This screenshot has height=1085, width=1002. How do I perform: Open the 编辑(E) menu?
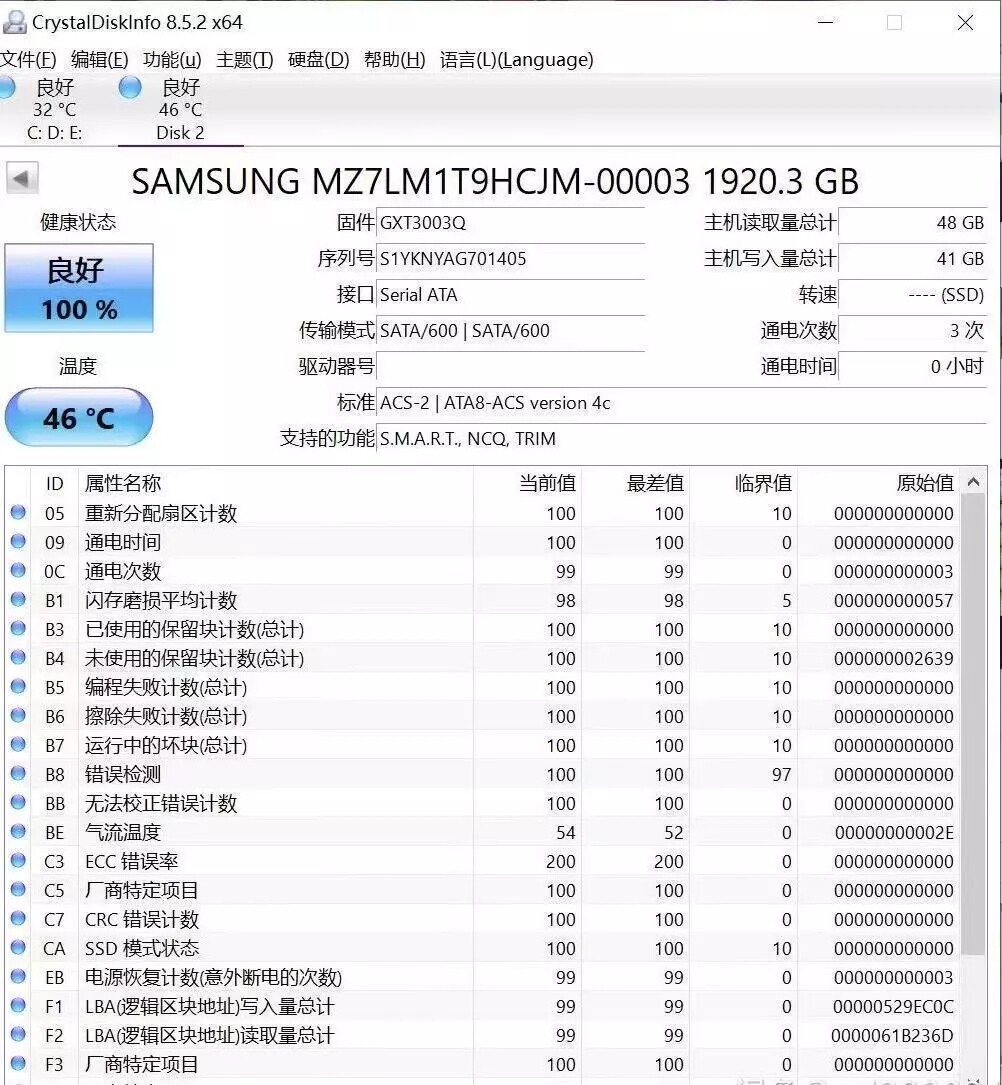click(x=100, y=60)
